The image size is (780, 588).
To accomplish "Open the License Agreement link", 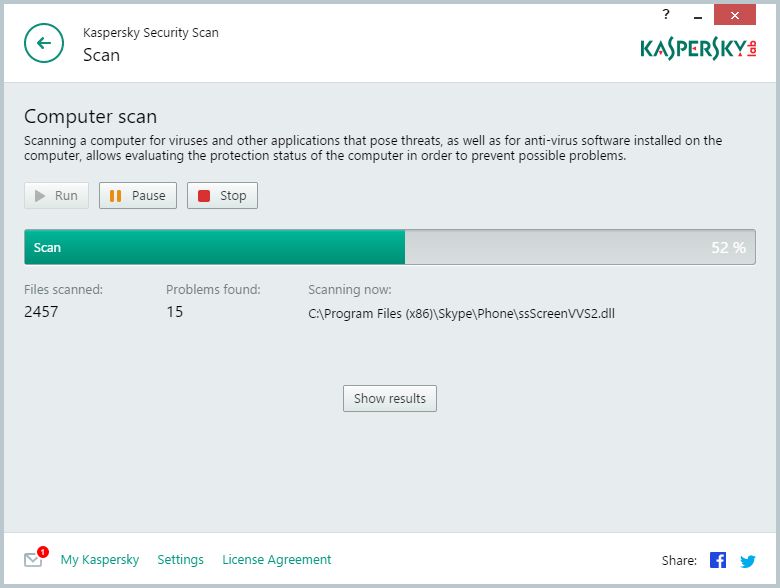I will coord(277,560).
